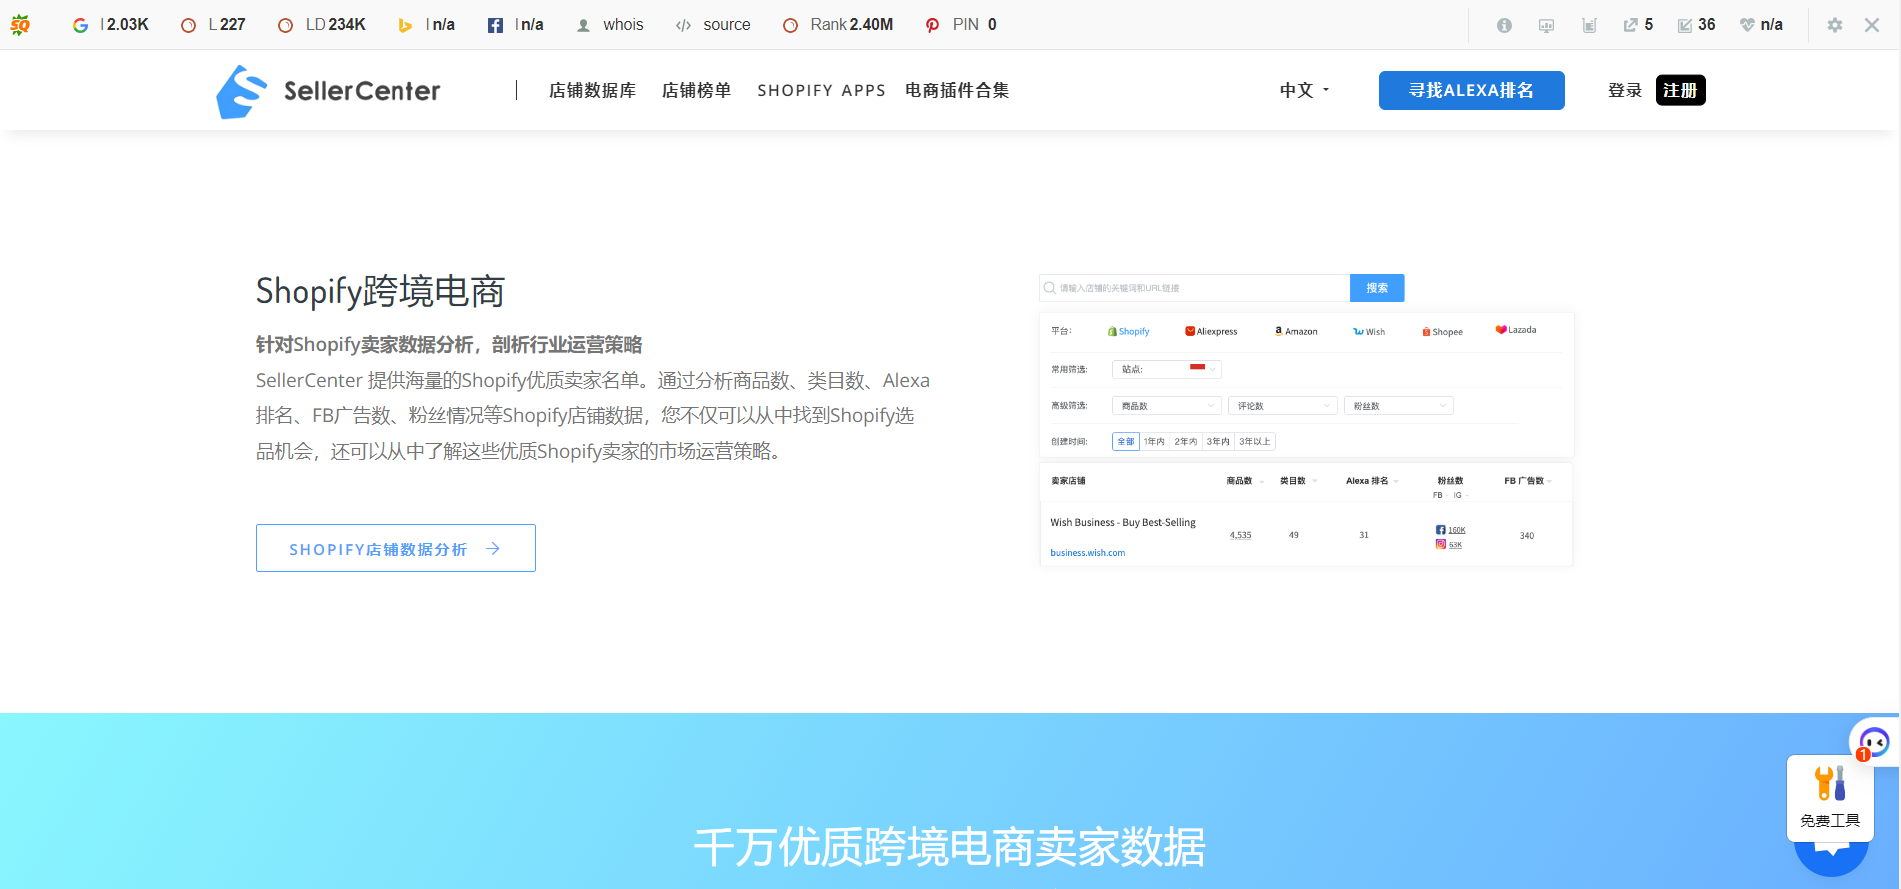Go to the SellerCenter home logo
The height and width of the screenshot is (889, 1901).
pos(328,91)
